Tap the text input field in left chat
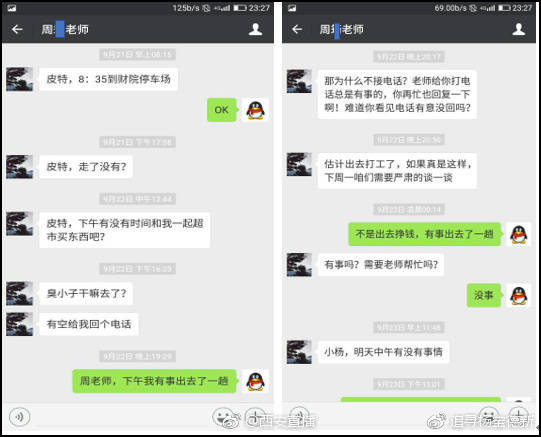The width and height of the screenshot is (541, 437). point(121,417)
